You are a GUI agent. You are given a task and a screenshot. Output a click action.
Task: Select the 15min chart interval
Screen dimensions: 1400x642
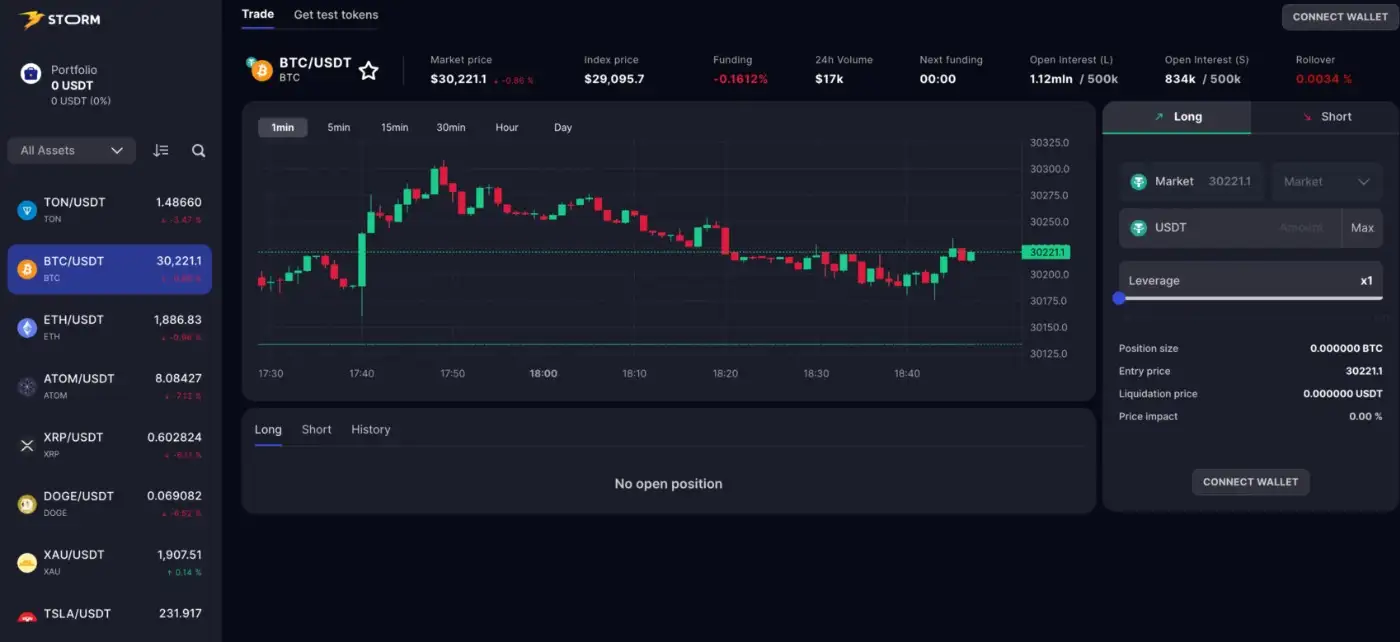point(394,128)
